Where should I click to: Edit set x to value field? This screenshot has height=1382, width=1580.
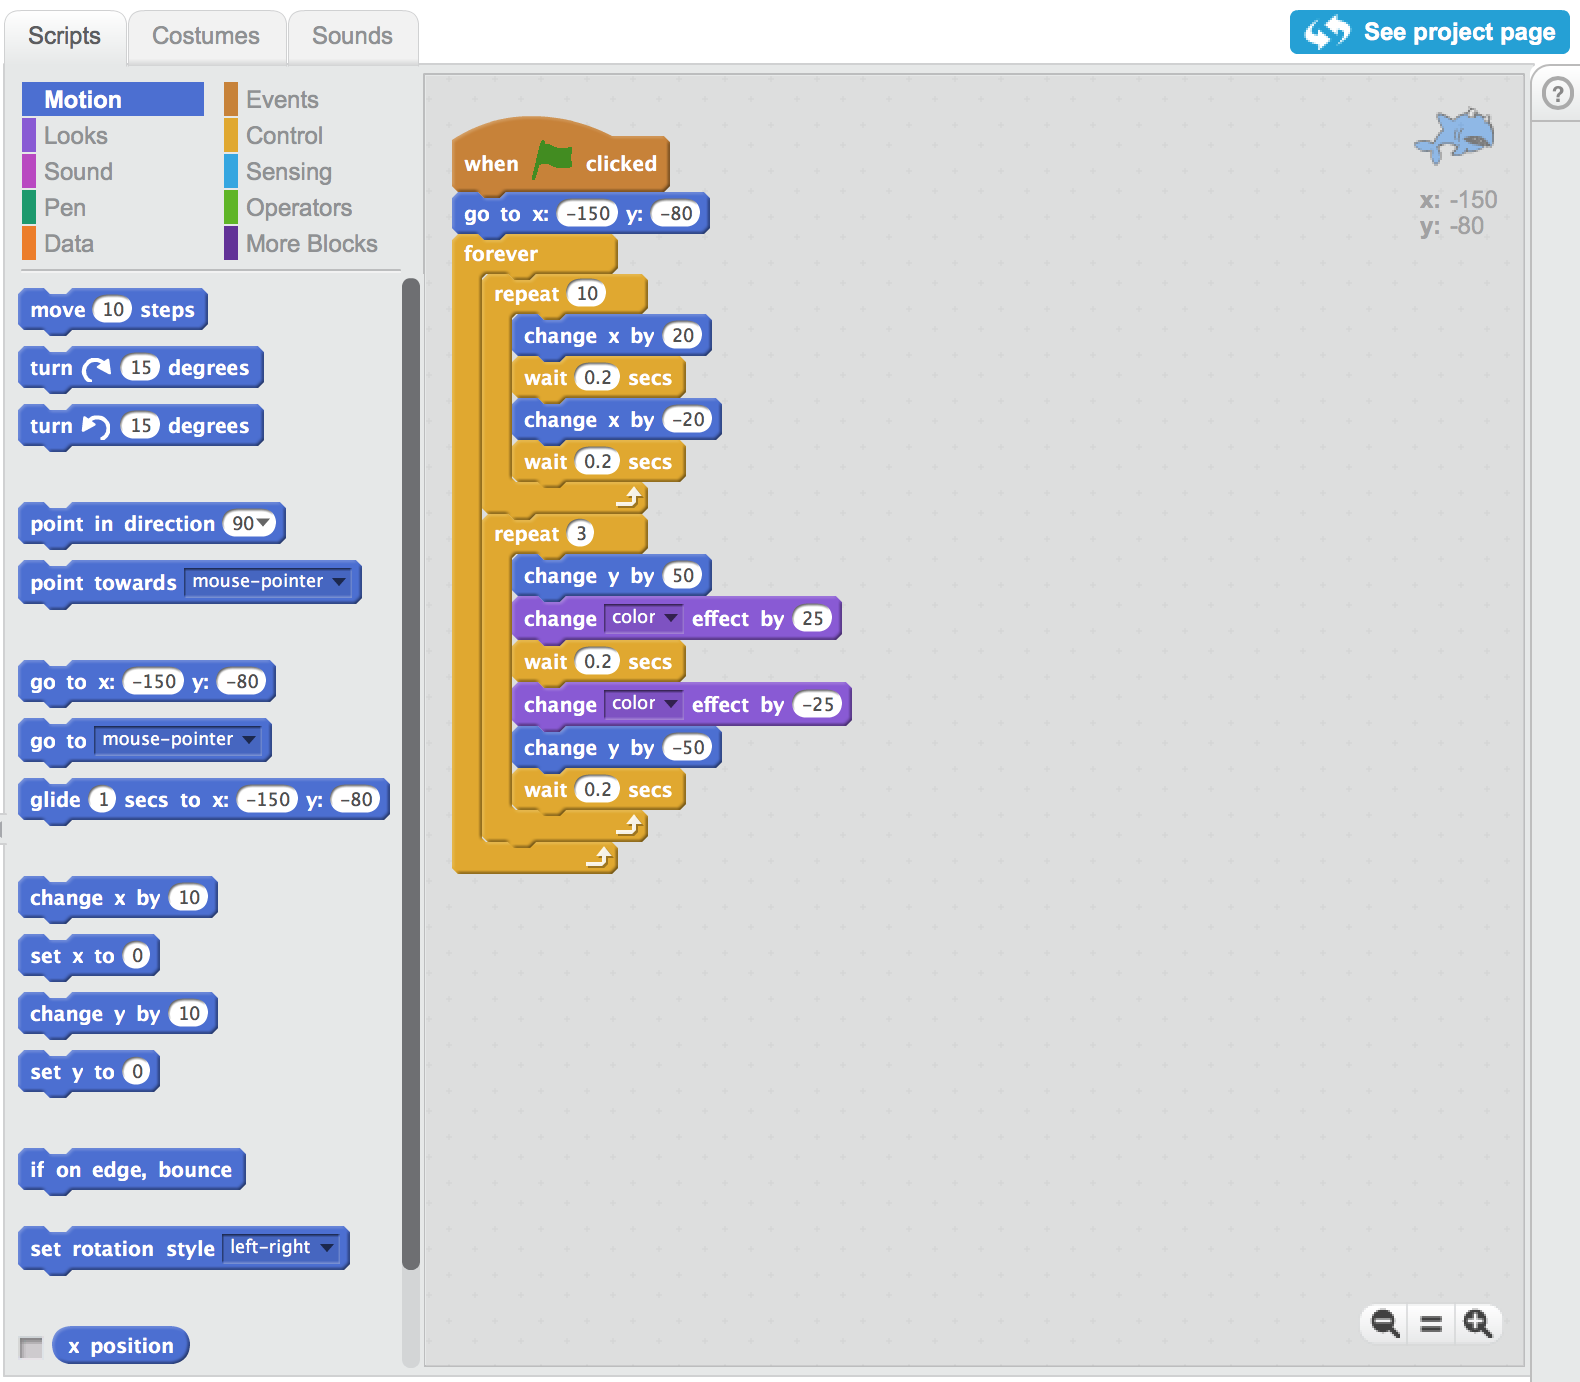pyautogui.click(x=137, y=956)
